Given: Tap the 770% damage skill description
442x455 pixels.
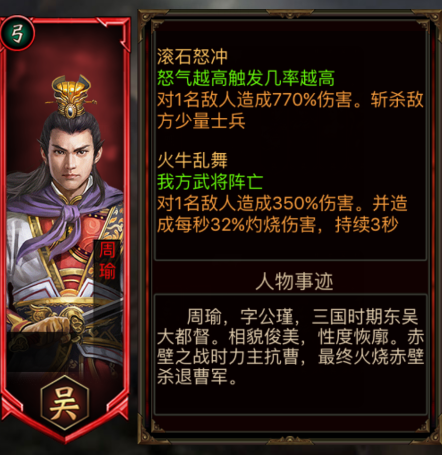Looking at the screenshot, I should 290,110.
